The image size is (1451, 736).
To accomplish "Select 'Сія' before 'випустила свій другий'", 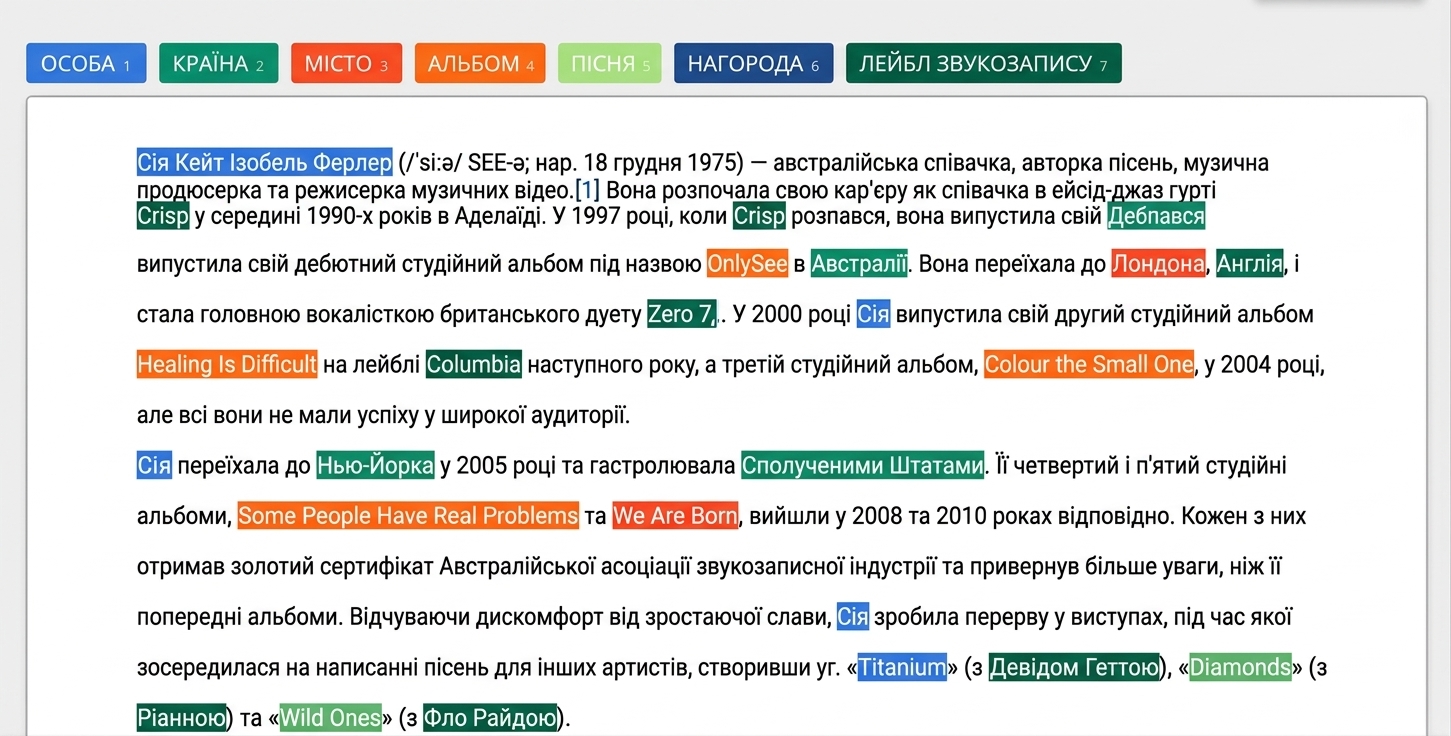I will click(x=873, y=314).
